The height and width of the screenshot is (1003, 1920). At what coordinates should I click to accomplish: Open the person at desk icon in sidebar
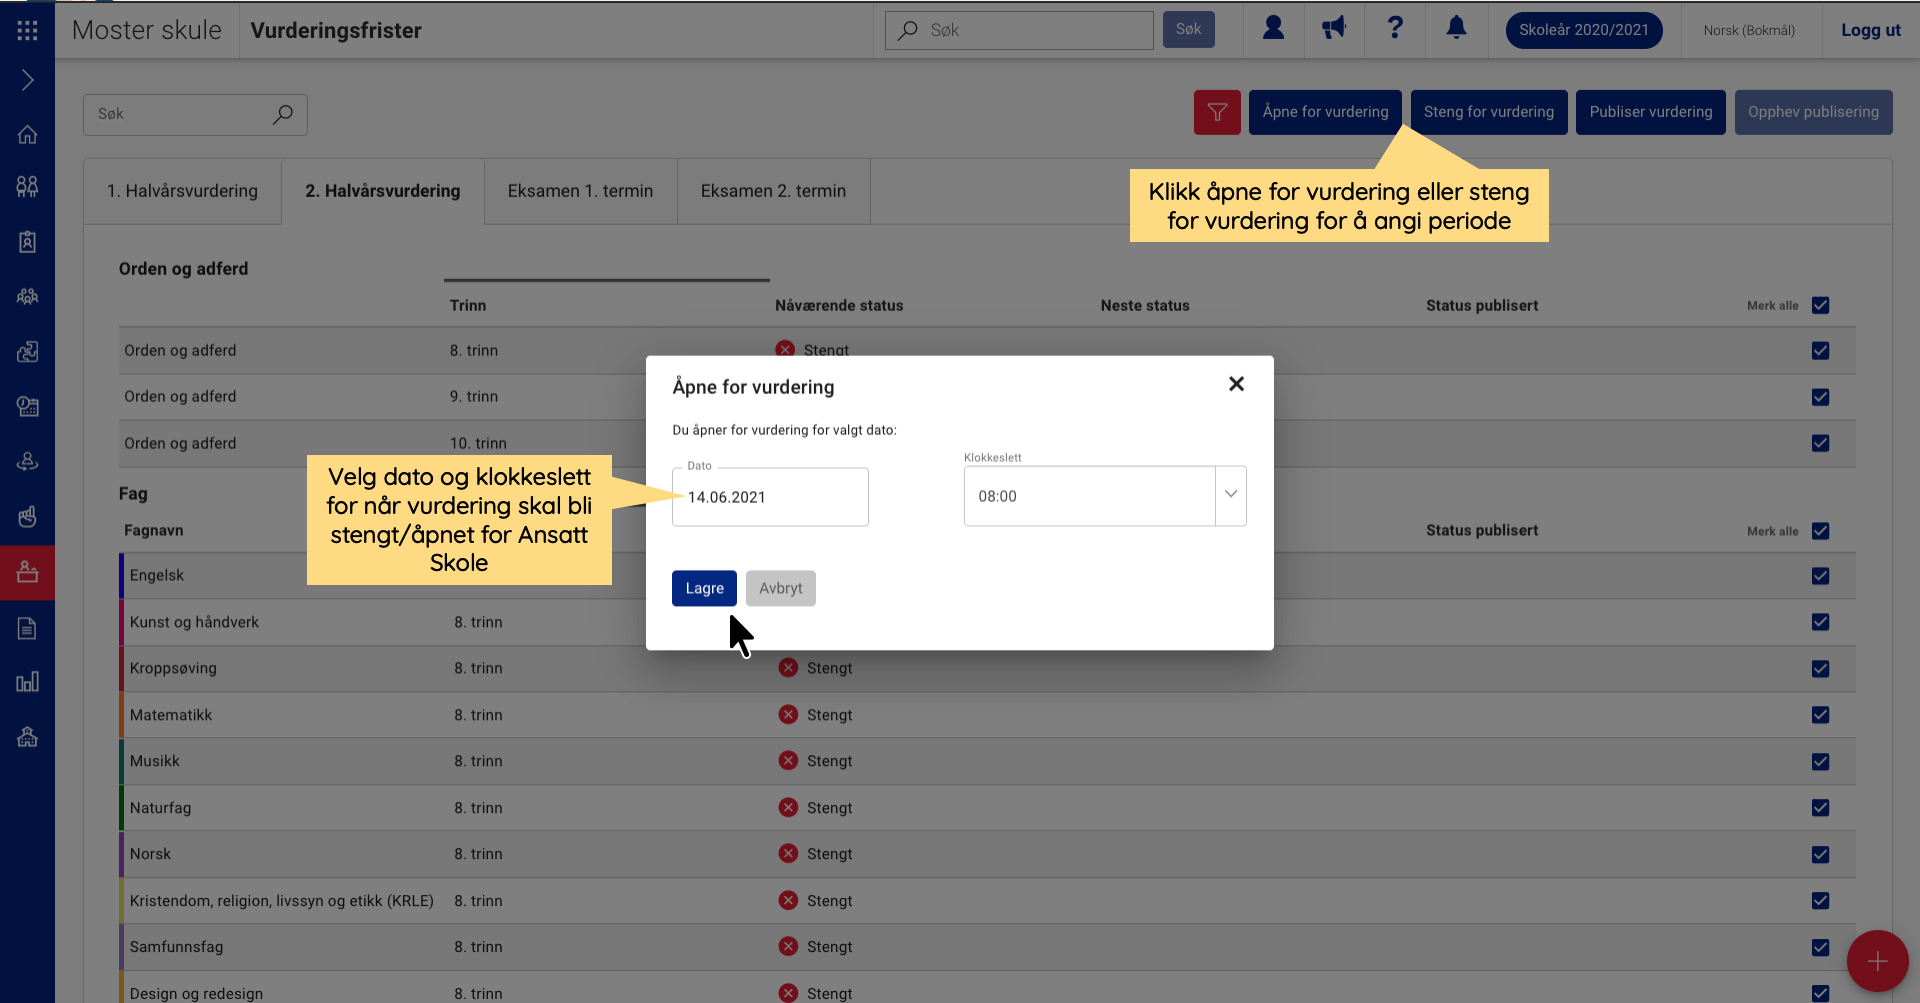click(x=27, y=461)
